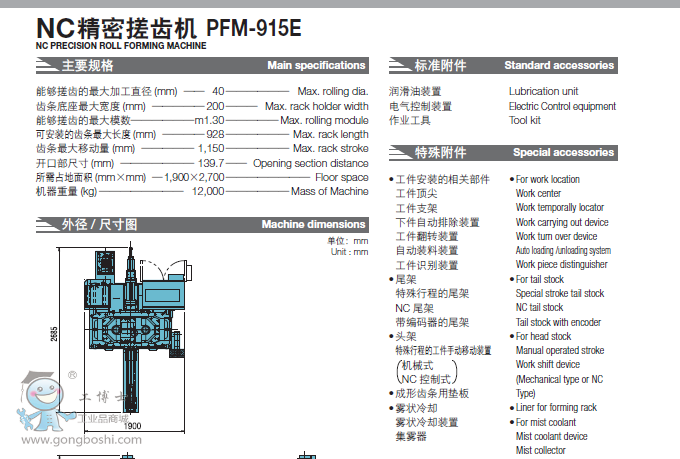The width and height of the screenshot is (680, 459).
Task: Click the 'Unit : mm' note
Action: tap(350, 252)
